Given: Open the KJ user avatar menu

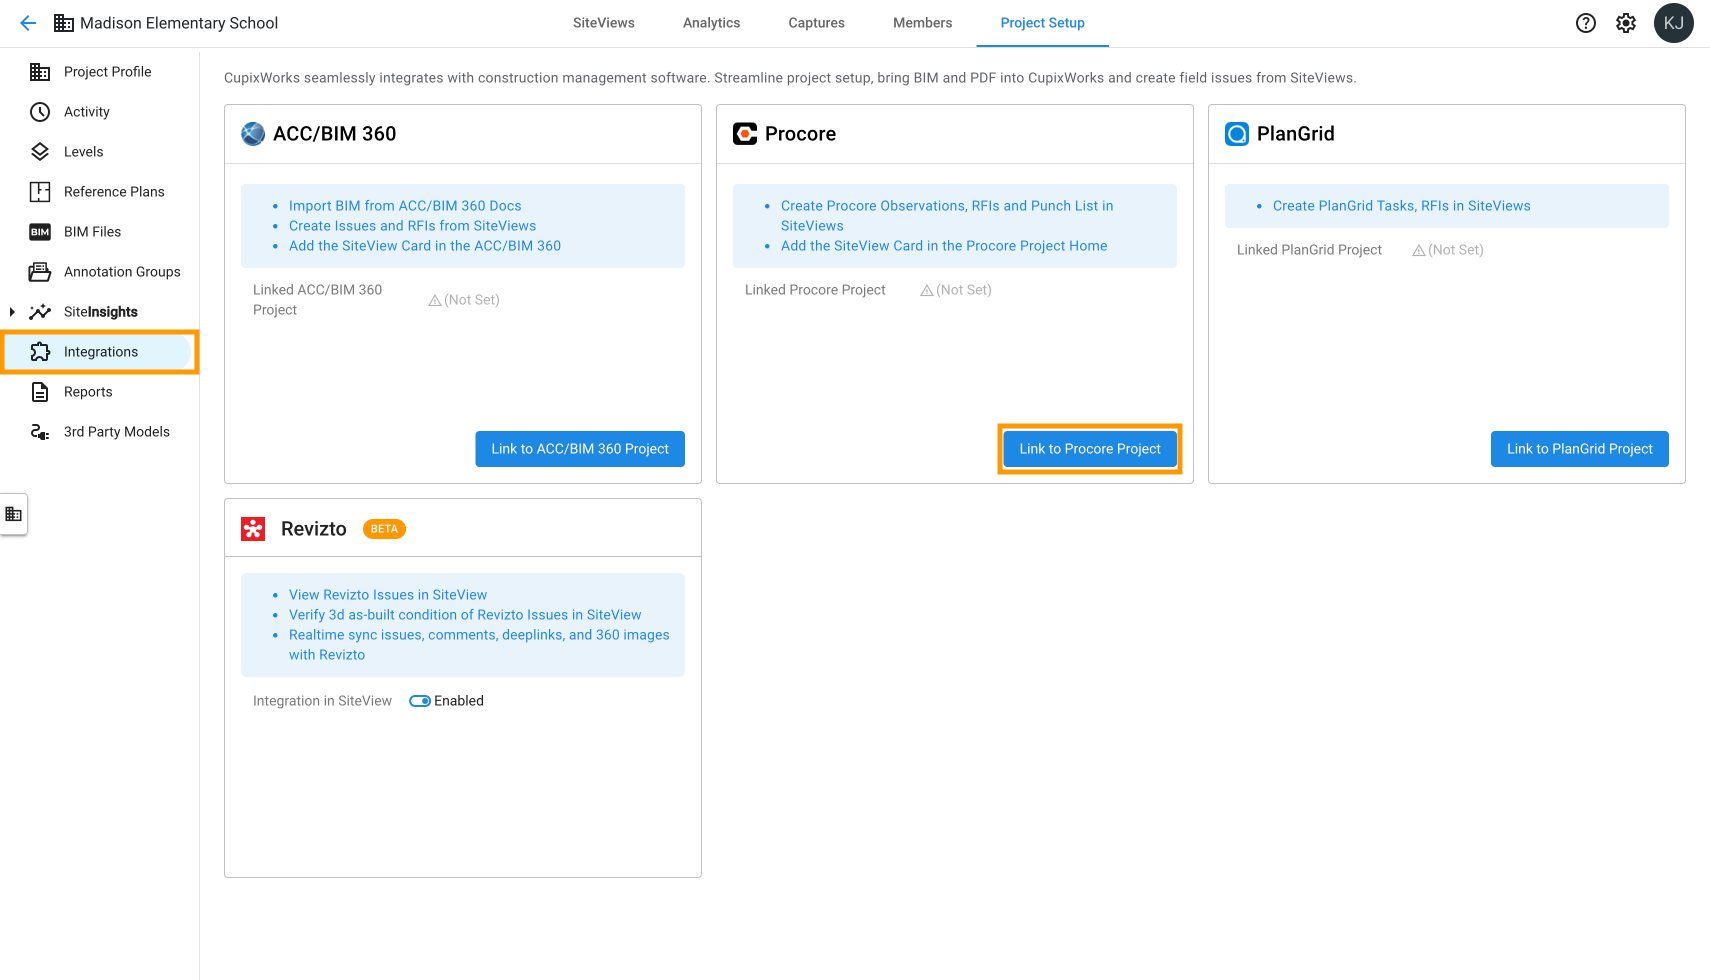Looking at the screenshot, I should pyautogui.click(x=1674, y=23).
